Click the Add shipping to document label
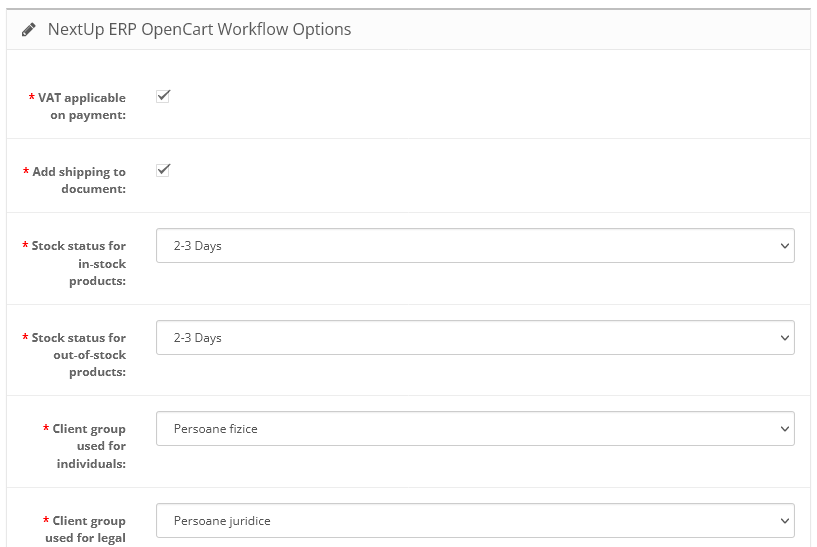The width and height of the screenshot is (817, 547). pyautogui.click(x=79, y=180)
